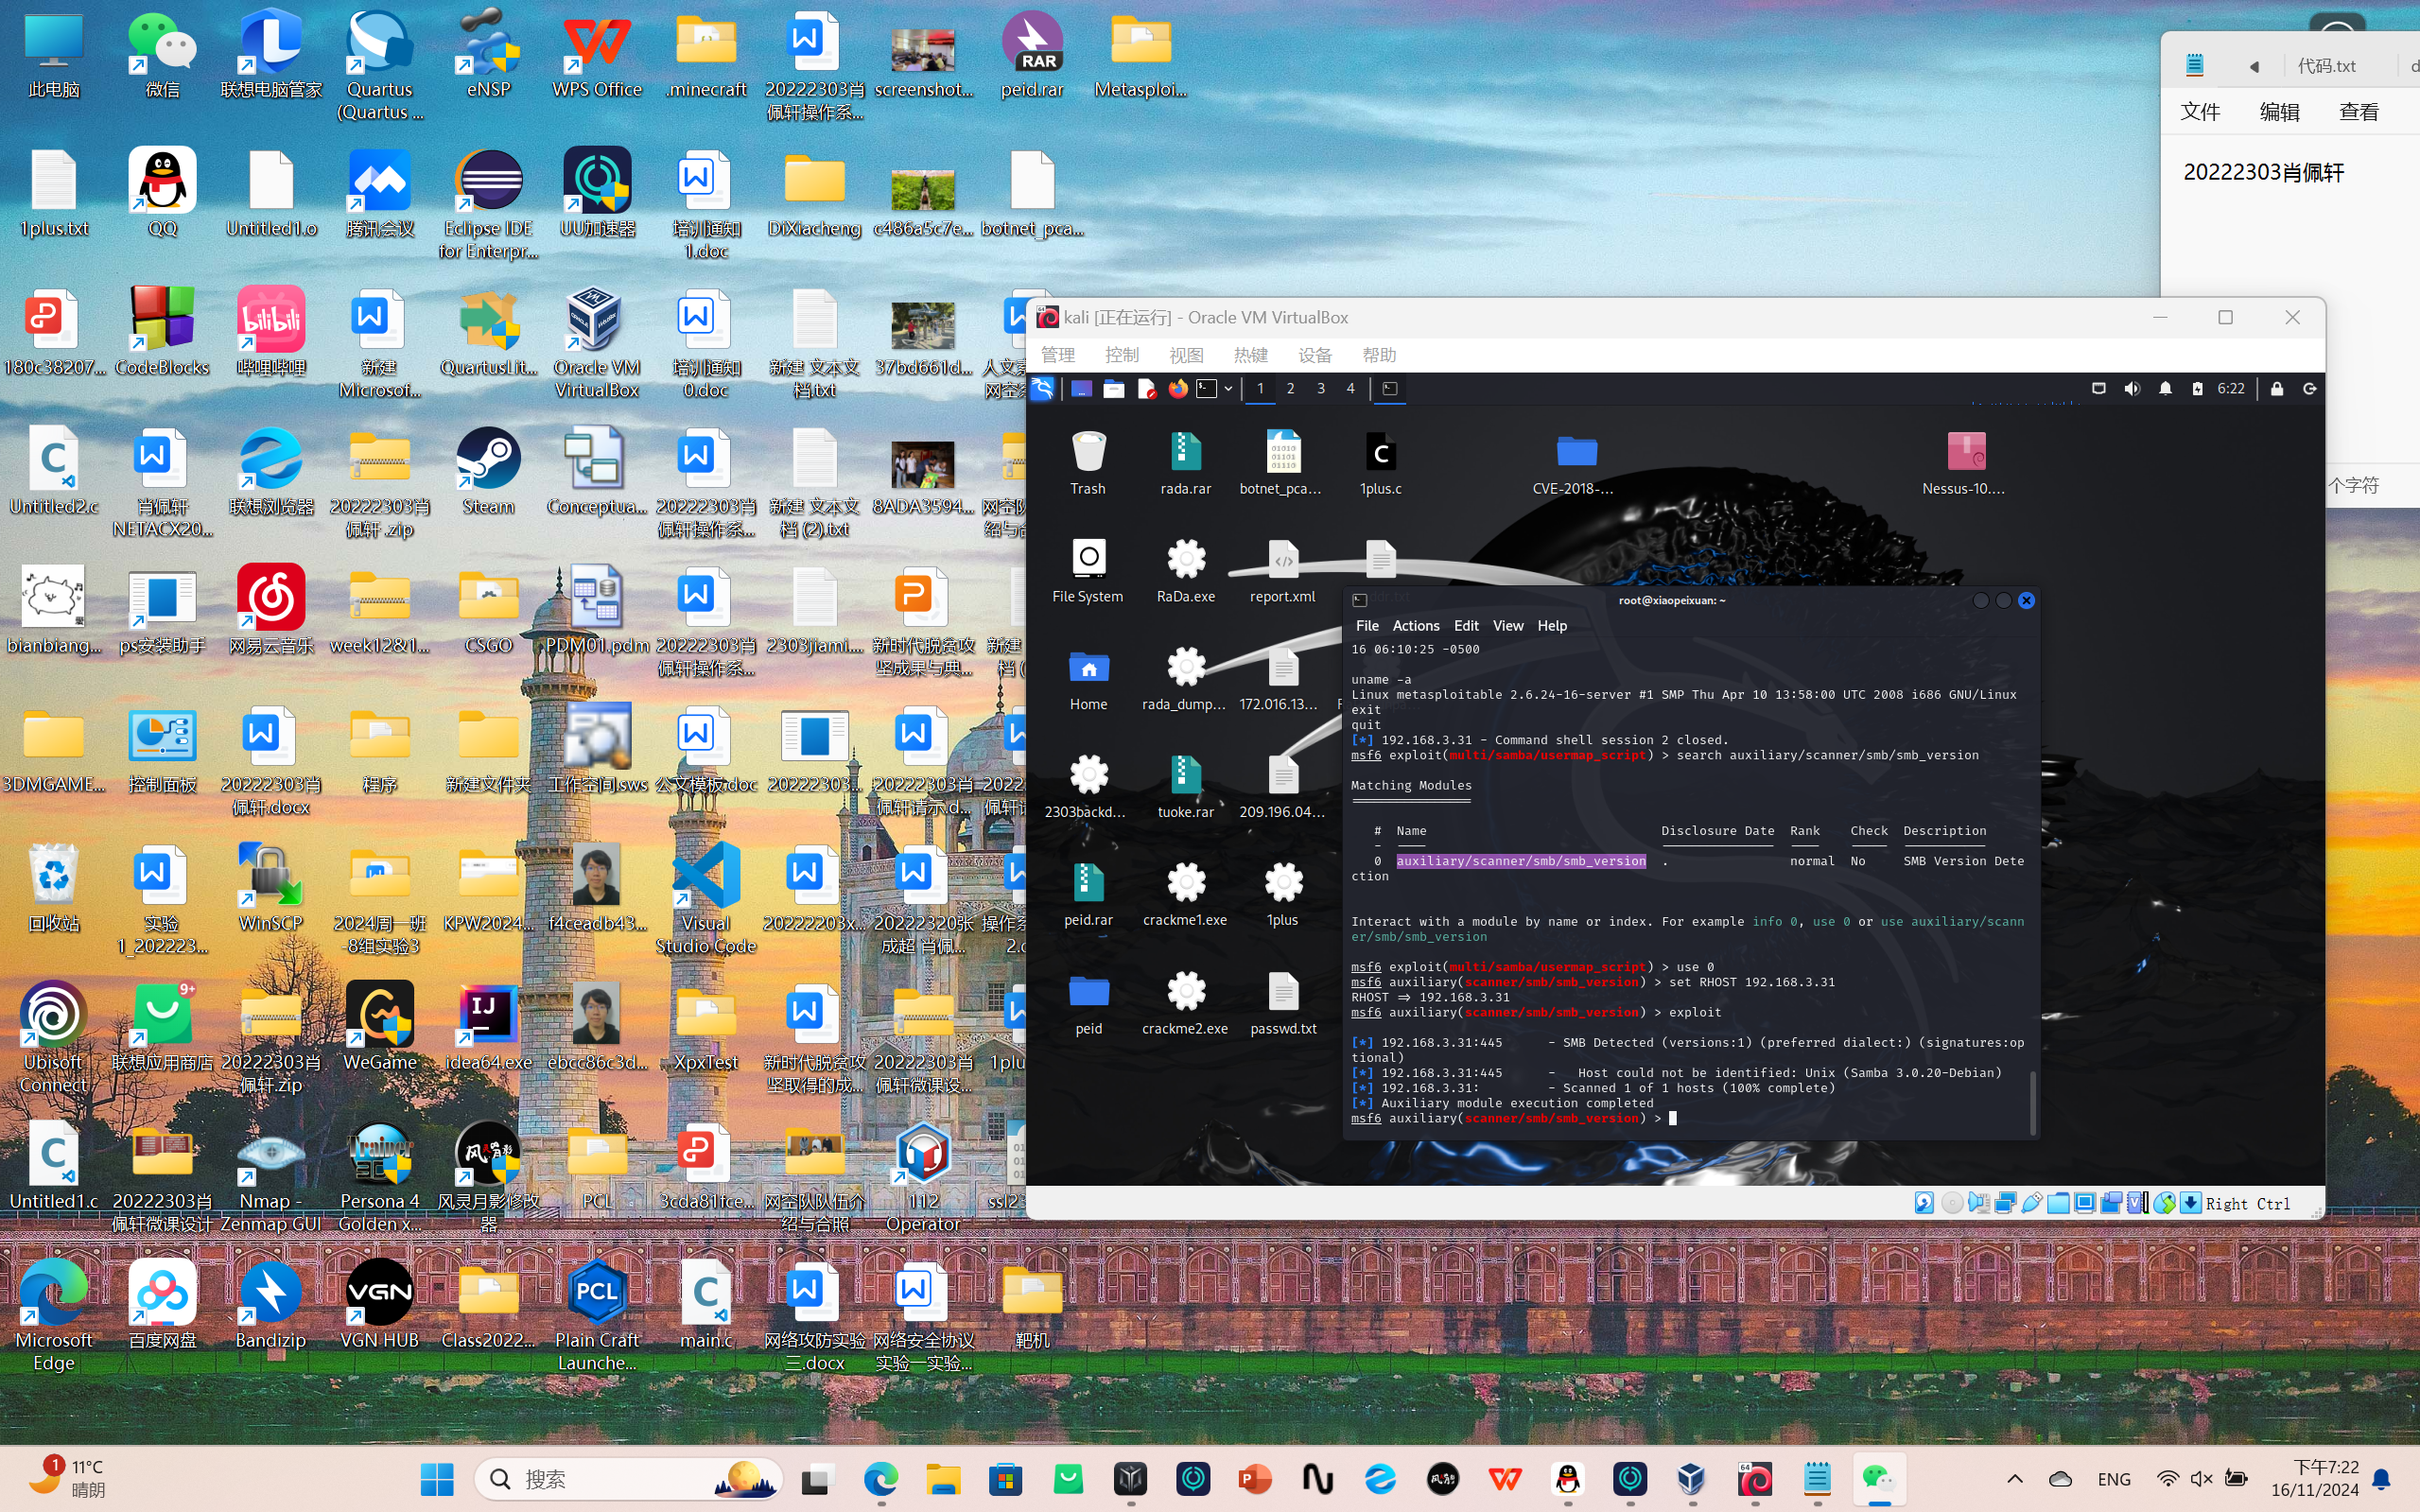
Task: Click VirtualBox optical drive status icon
Action: 1951,1203
